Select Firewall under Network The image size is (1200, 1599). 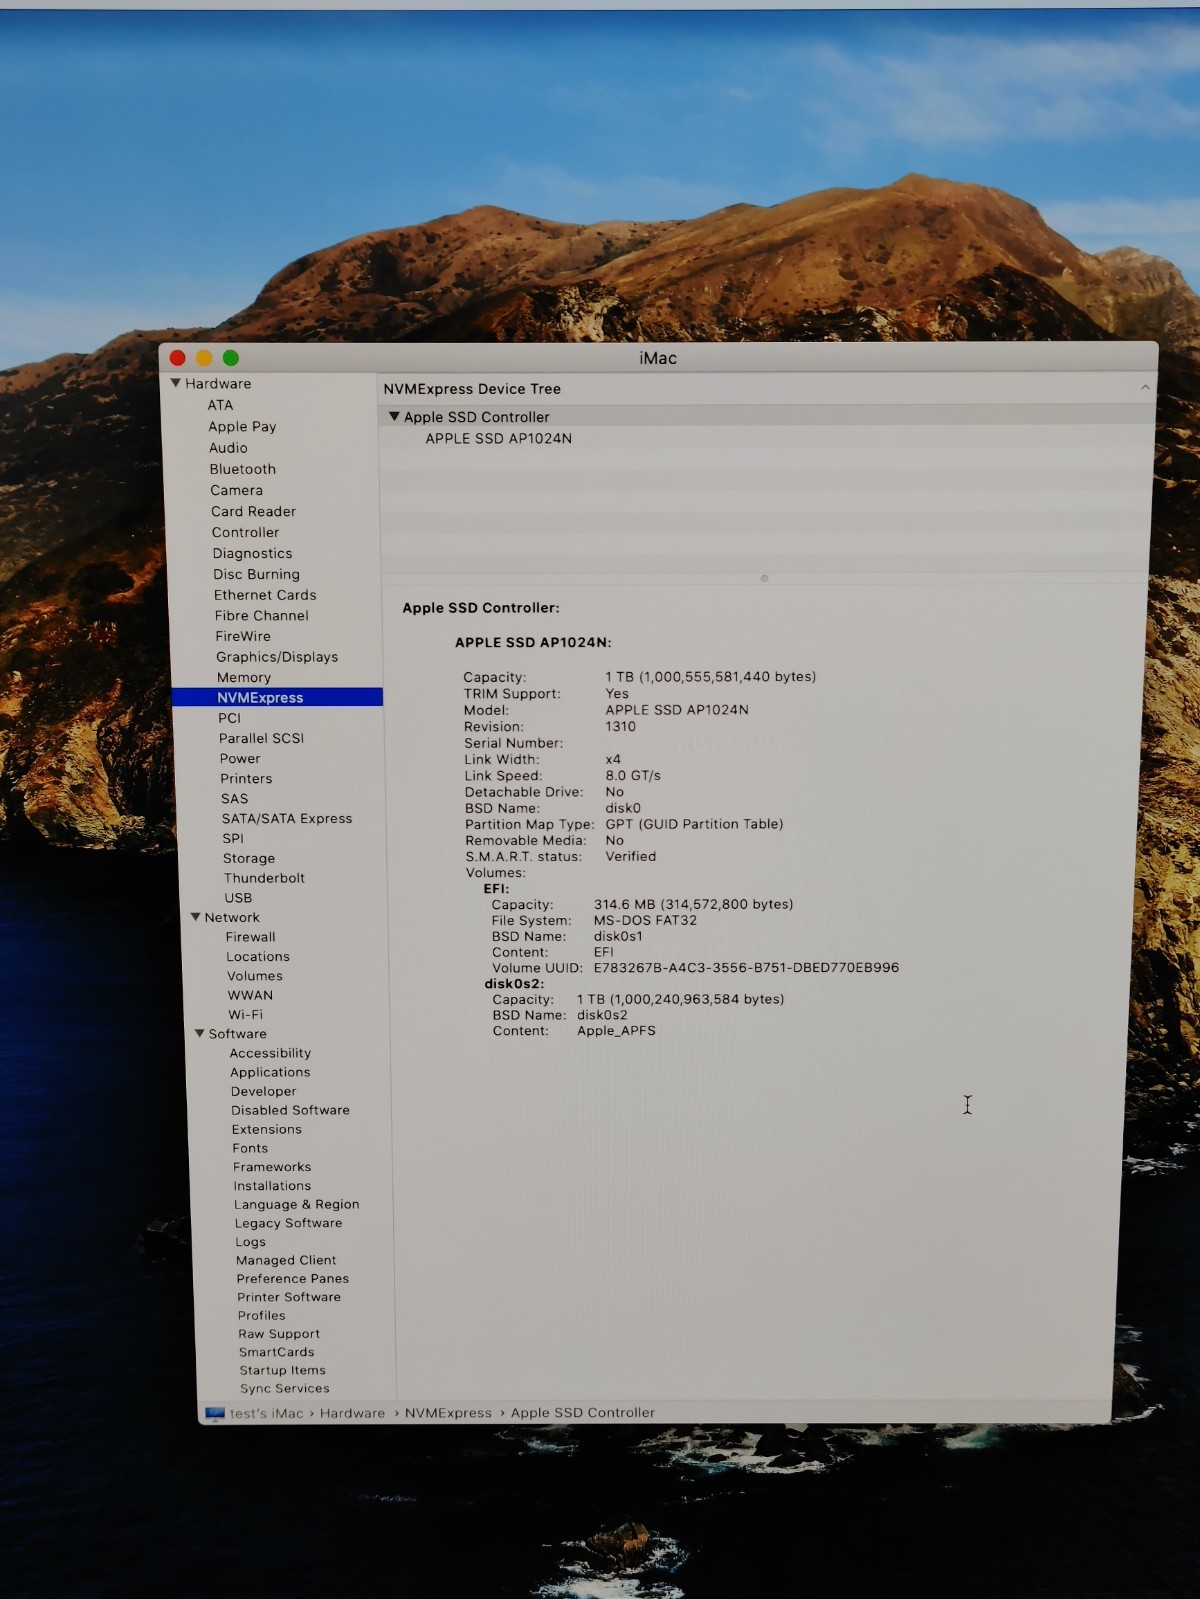pos(250,937)
